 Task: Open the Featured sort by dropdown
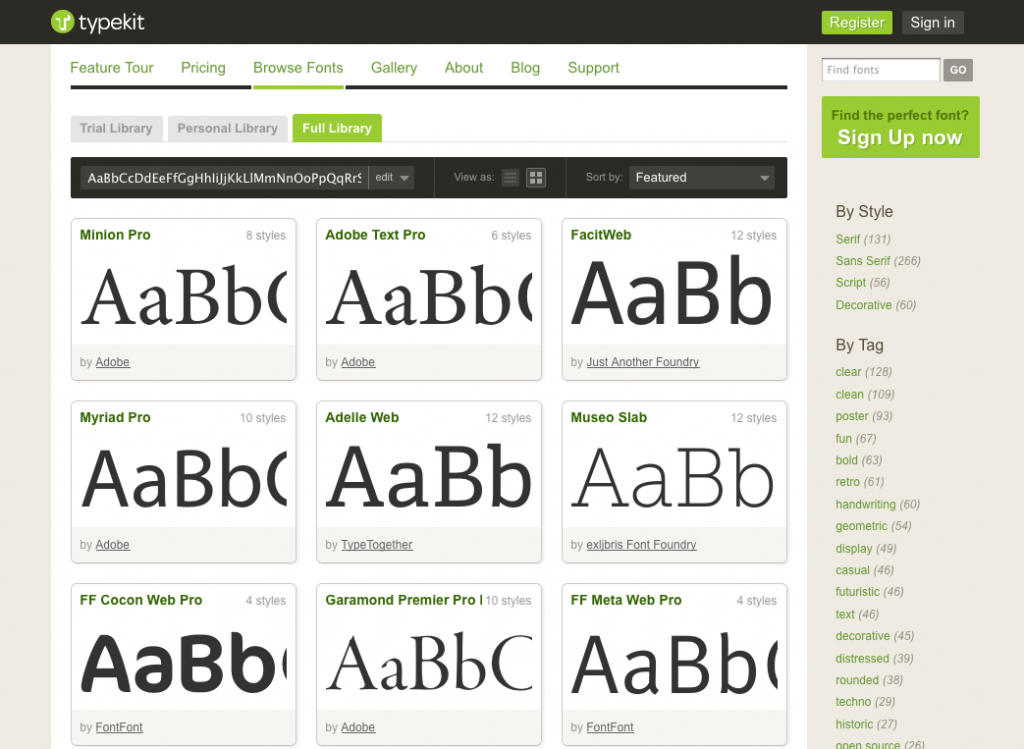click(x=702, y=178)
